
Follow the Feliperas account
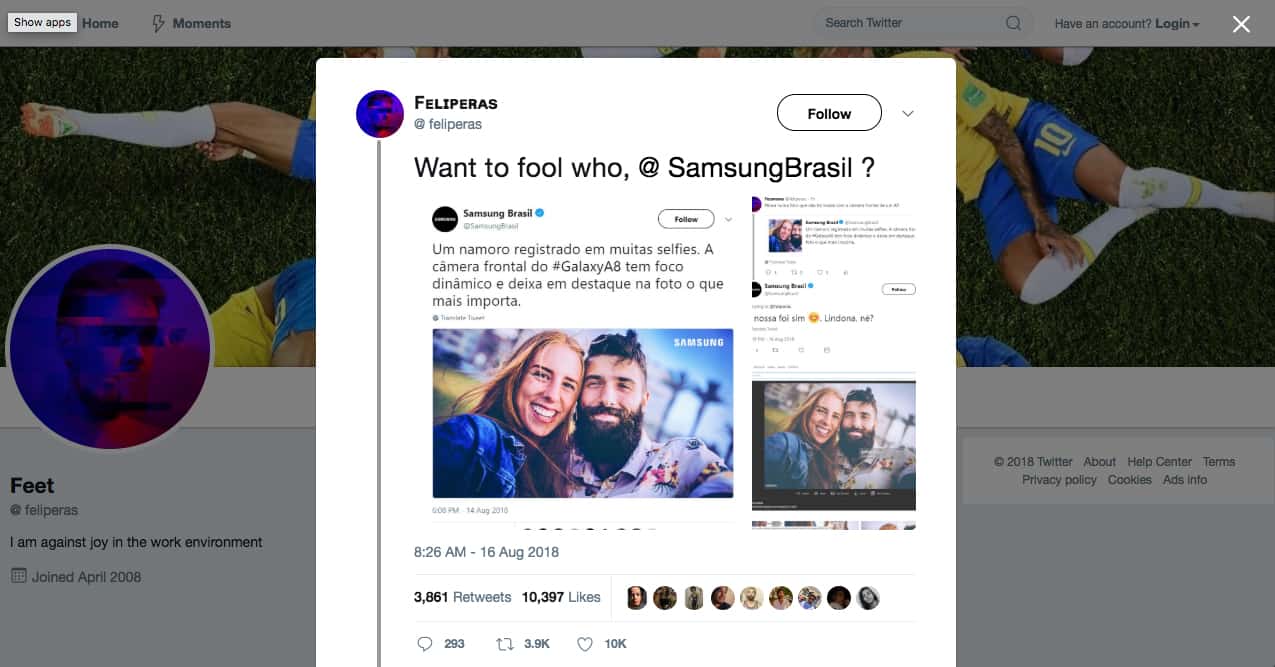click(x=829, y=114)
